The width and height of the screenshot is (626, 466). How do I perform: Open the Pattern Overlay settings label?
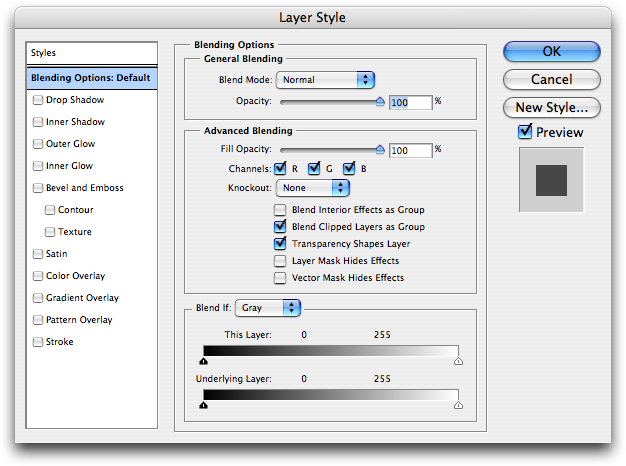(x=79, y=320)
